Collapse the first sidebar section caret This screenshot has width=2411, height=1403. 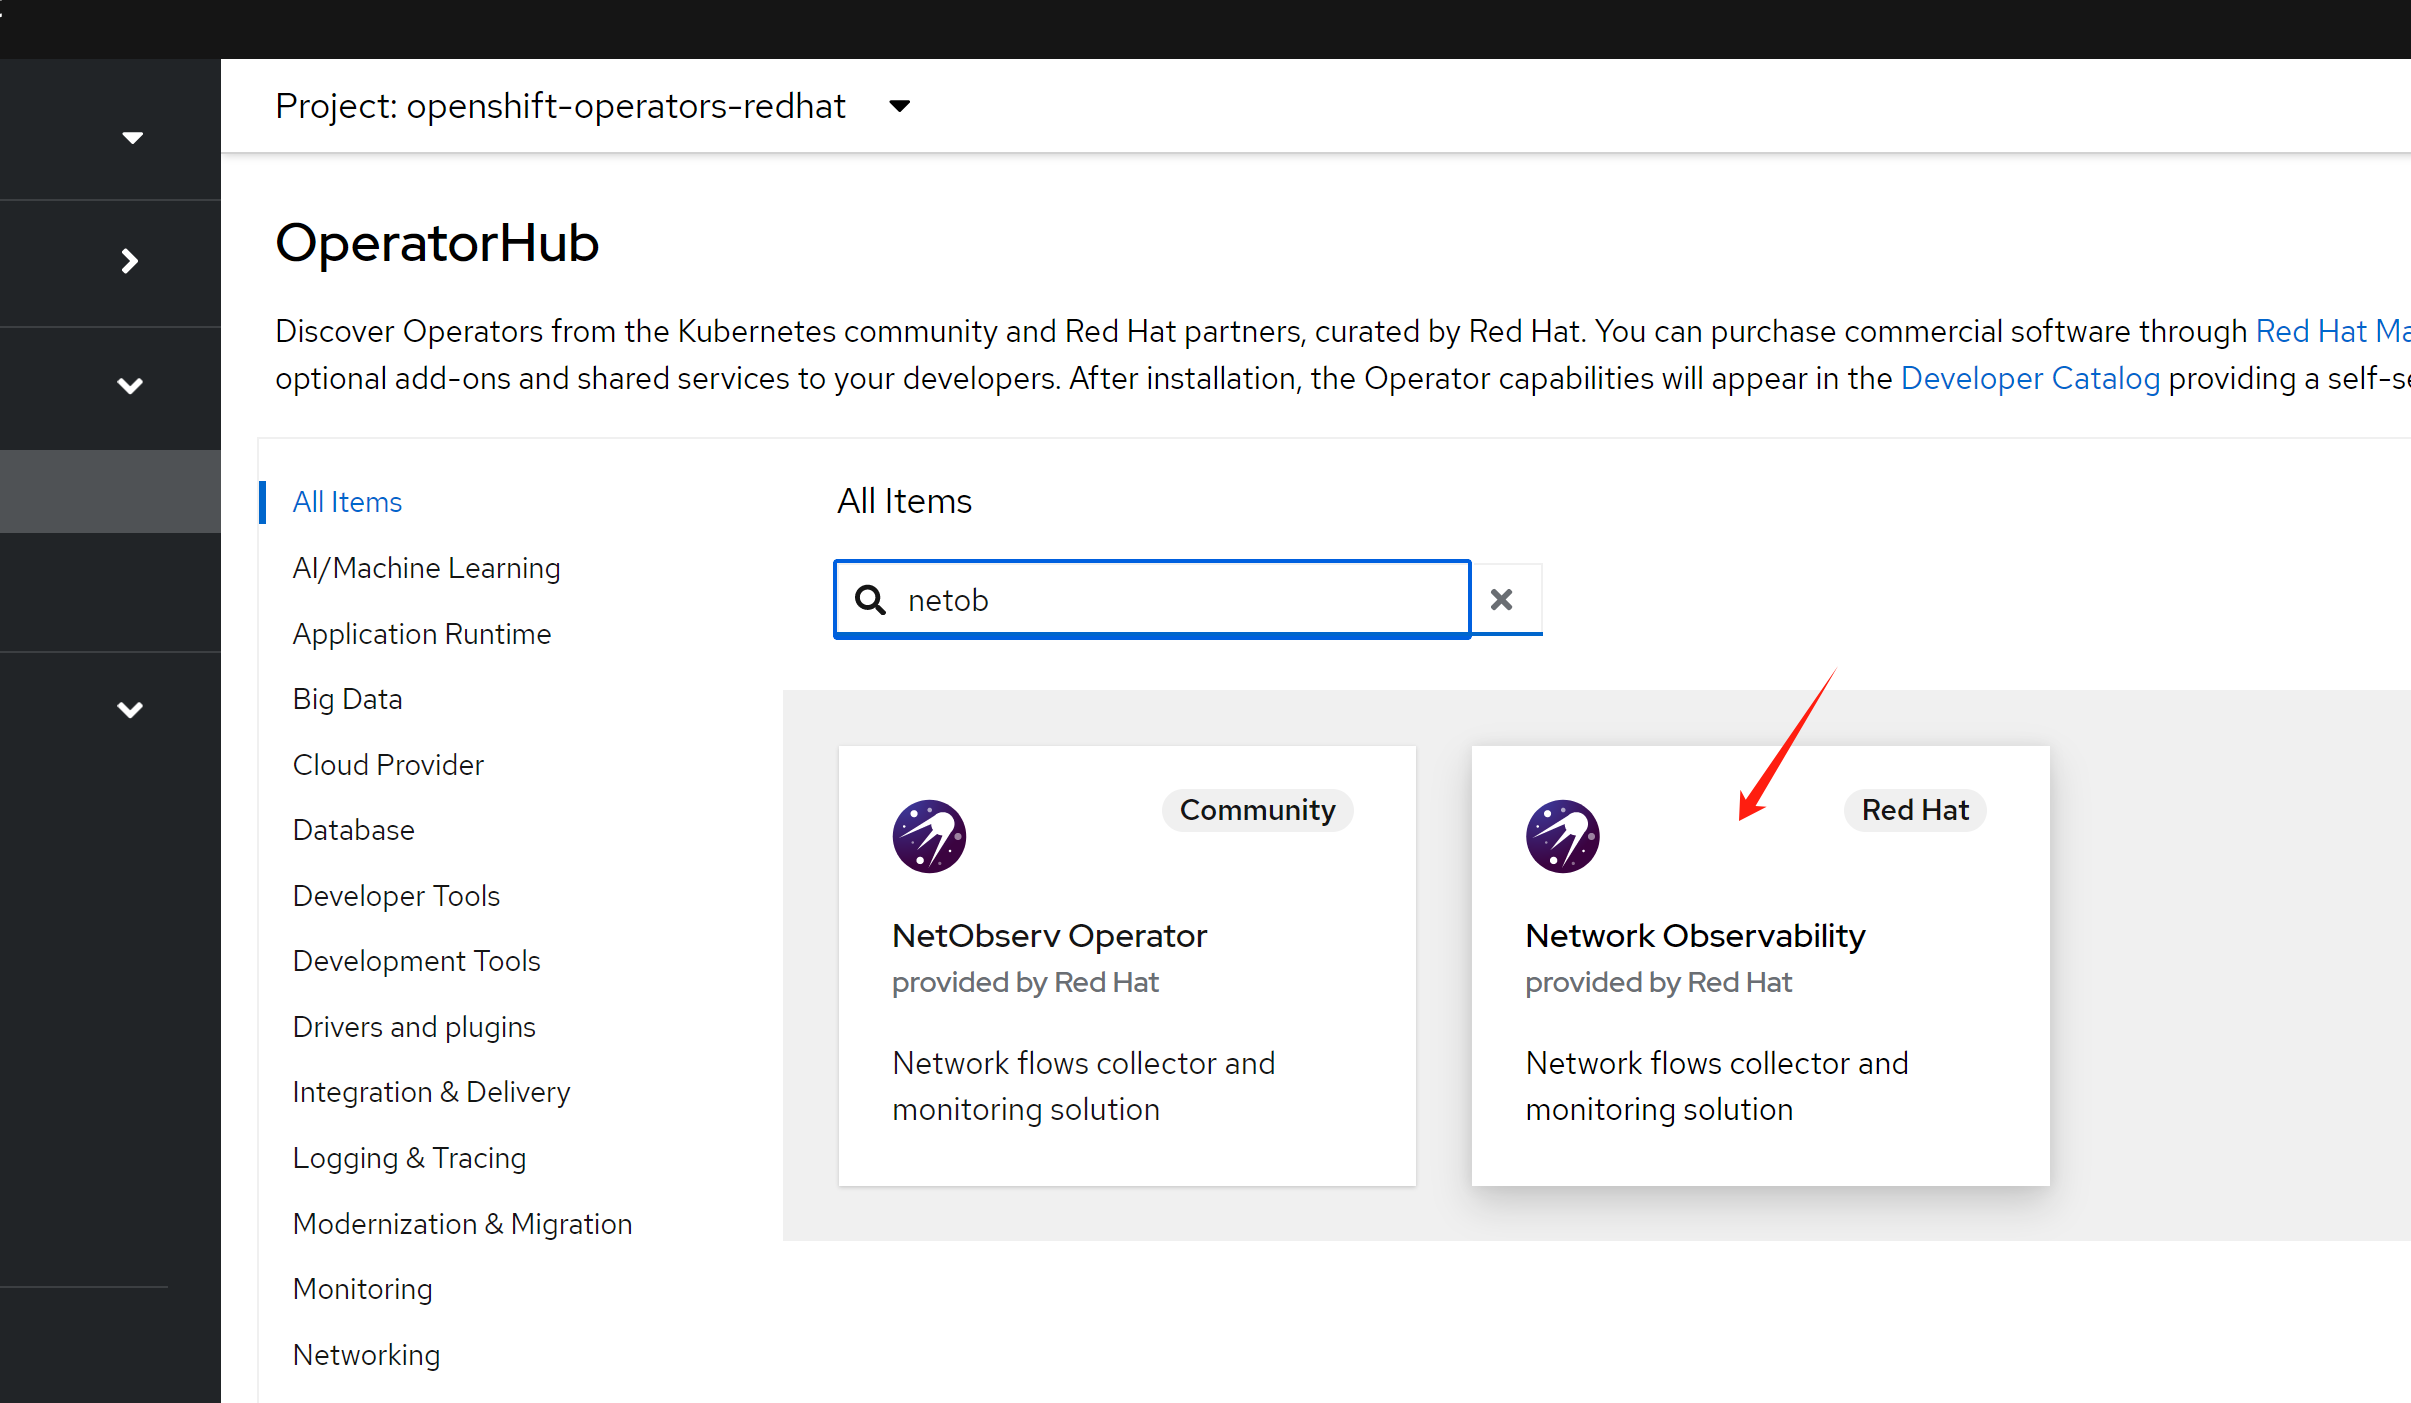pyautogui.click(x=132, y=137)
